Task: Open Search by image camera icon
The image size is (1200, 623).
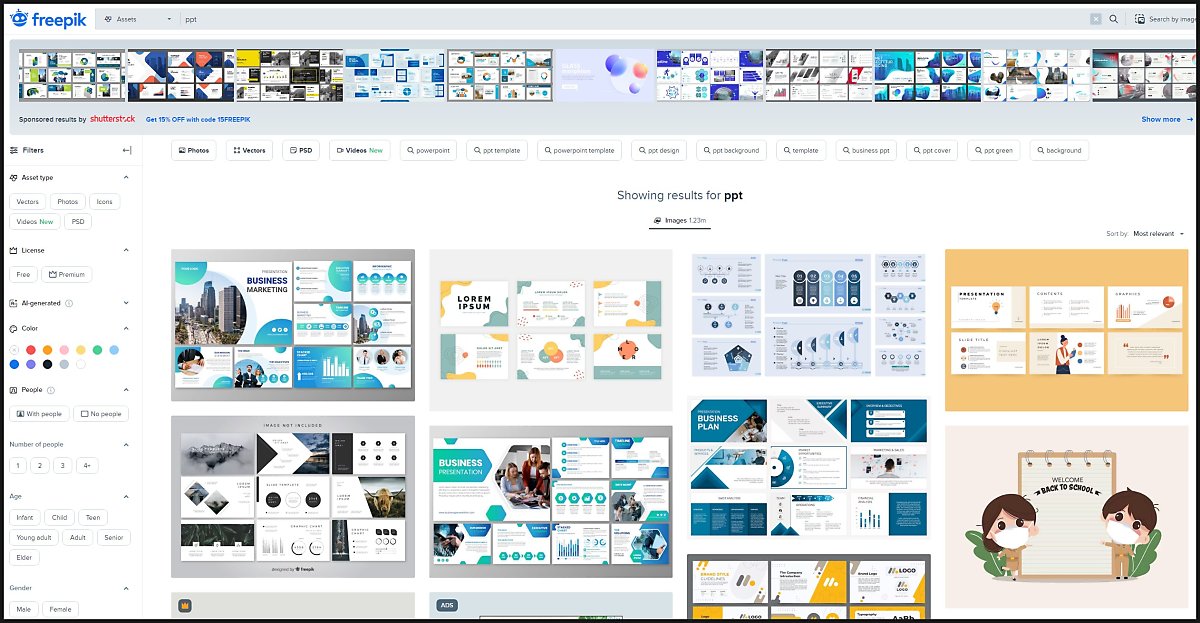Action: [1140, 19]
